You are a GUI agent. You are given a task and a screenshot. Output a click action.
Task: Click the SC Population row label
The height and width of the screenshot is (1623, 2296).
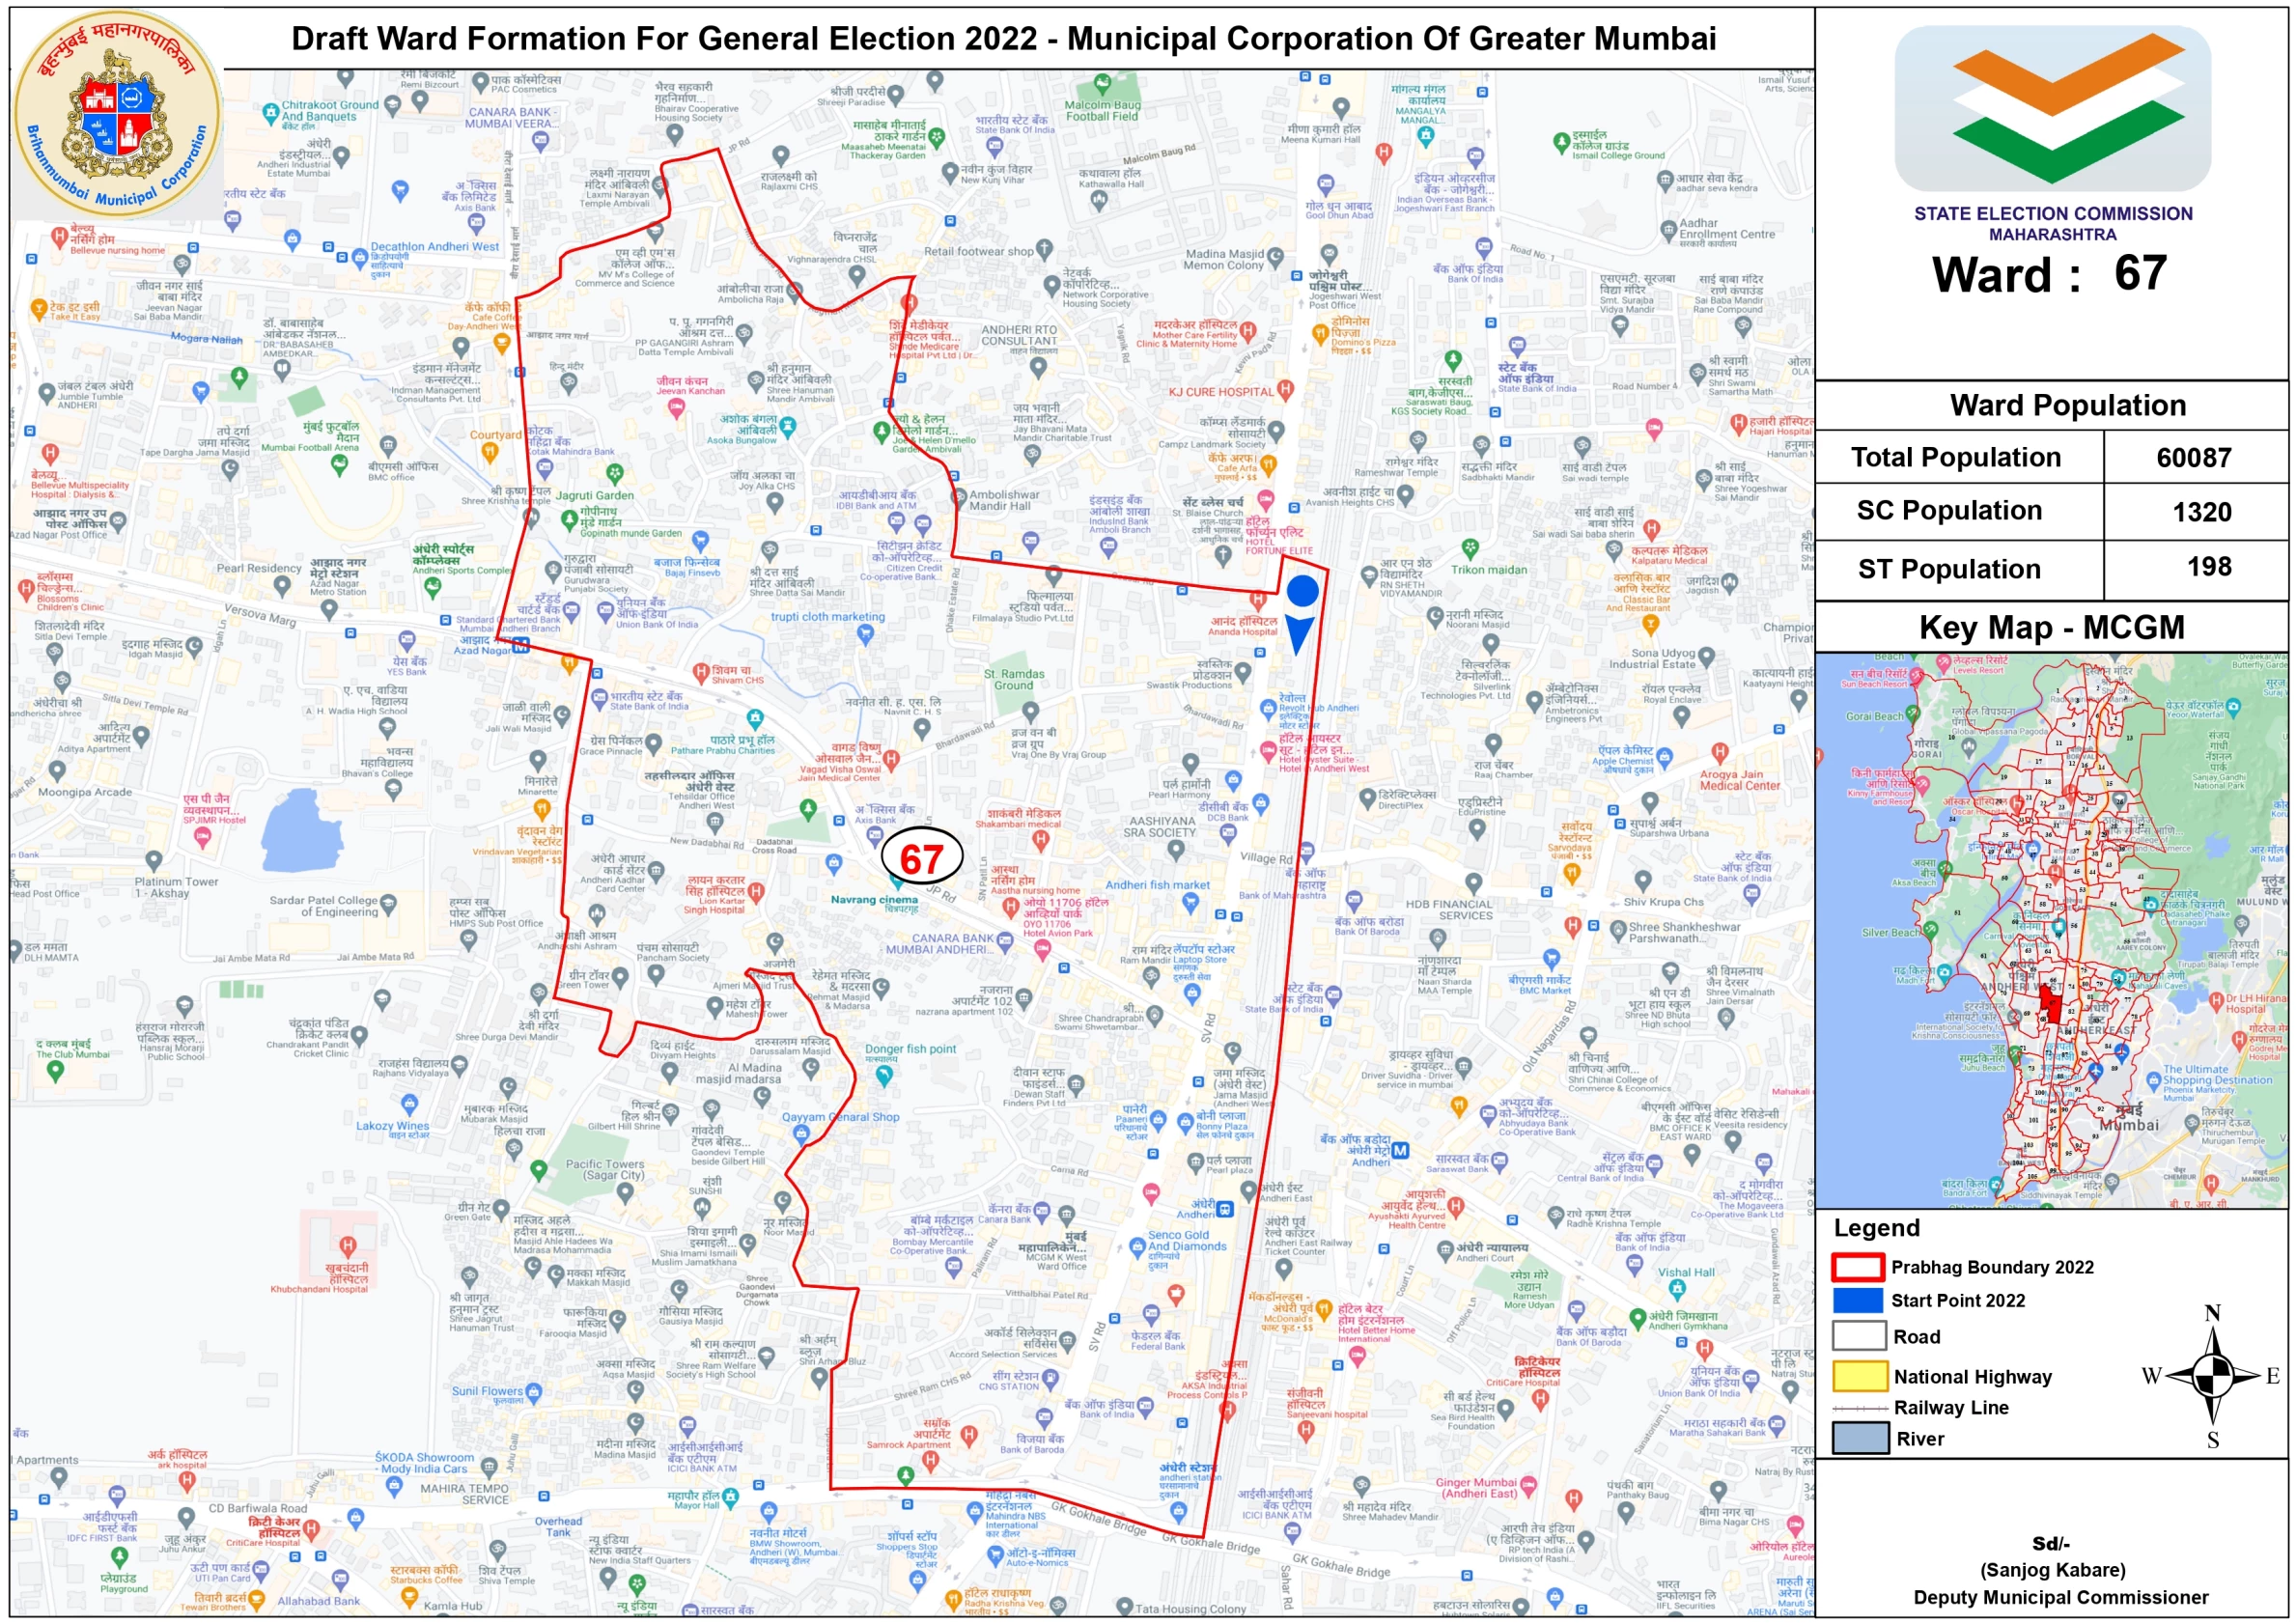[1949, 511]
